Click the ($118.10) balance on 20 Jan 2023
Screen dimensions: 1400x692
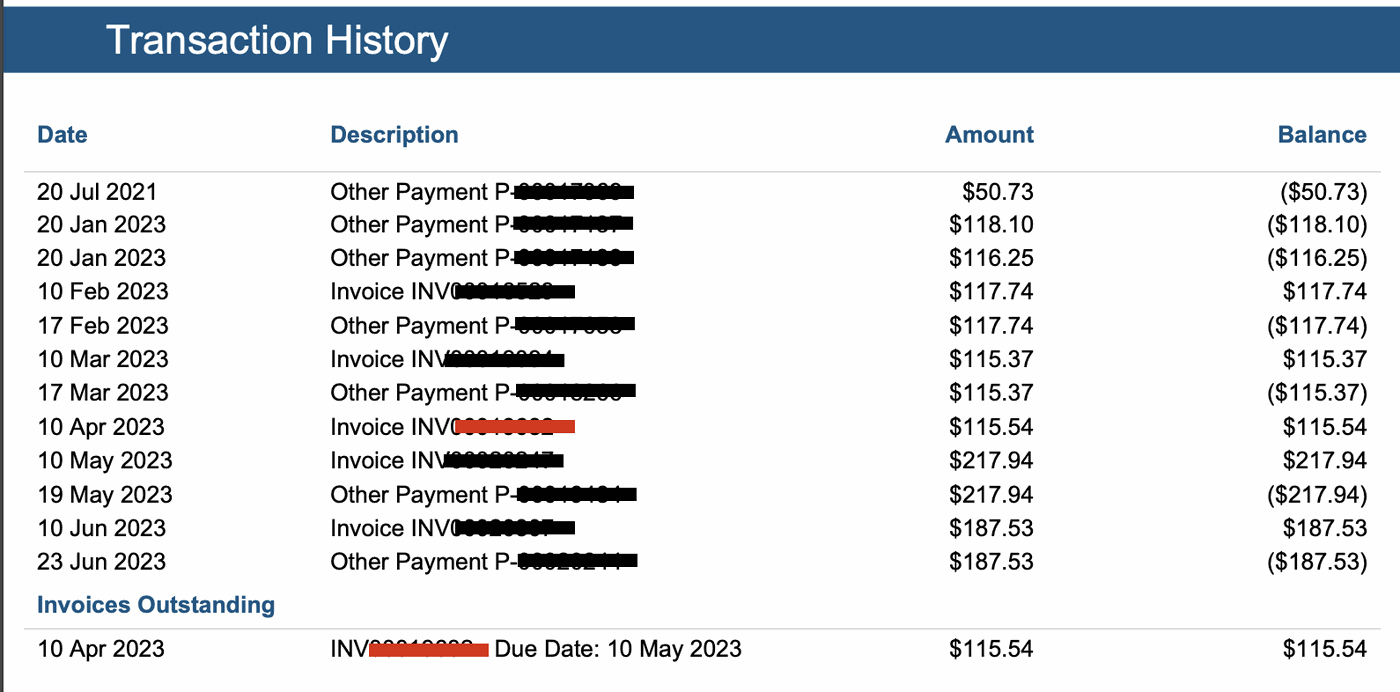pos(1317,224)
